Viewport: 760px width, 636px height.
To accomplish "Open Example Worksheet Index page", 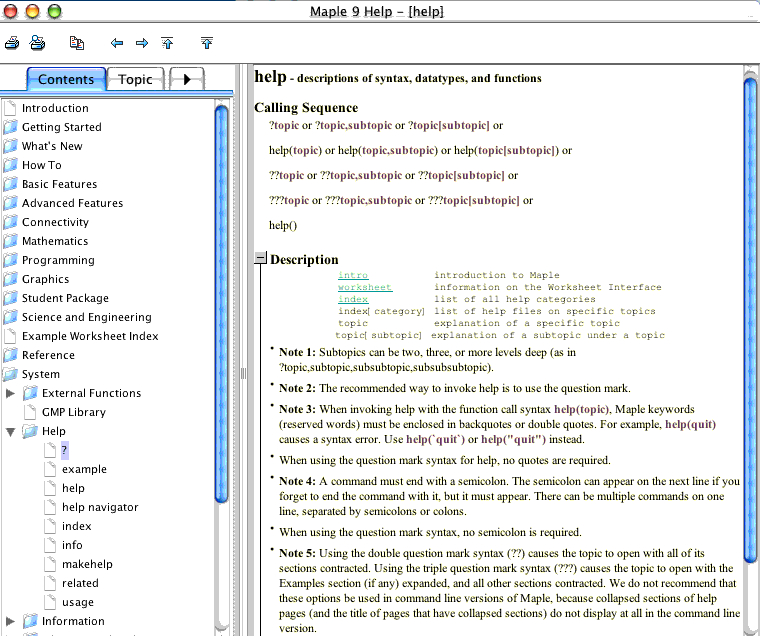I will point(90,336).
